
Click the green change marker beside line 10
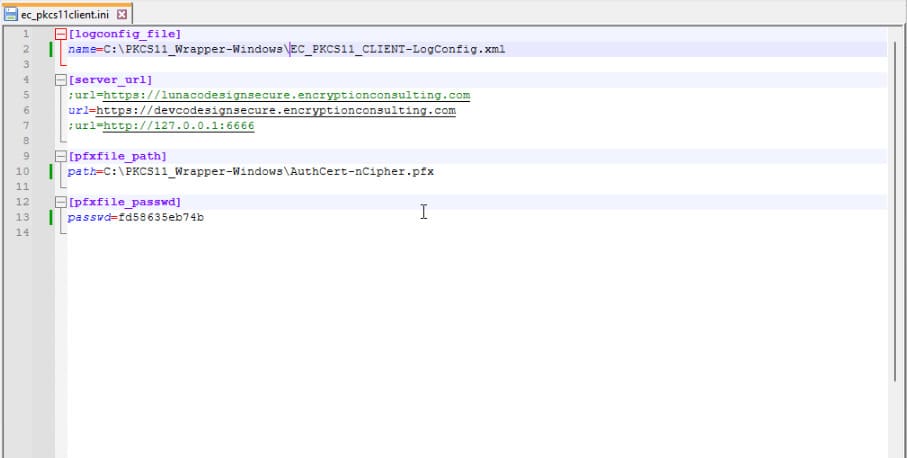51,172
